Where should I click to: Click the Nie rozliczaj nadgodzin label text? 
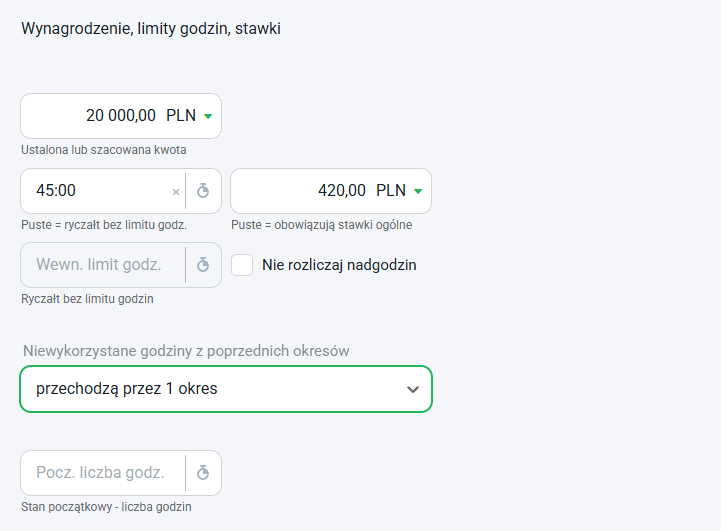(x=339, y=265)
